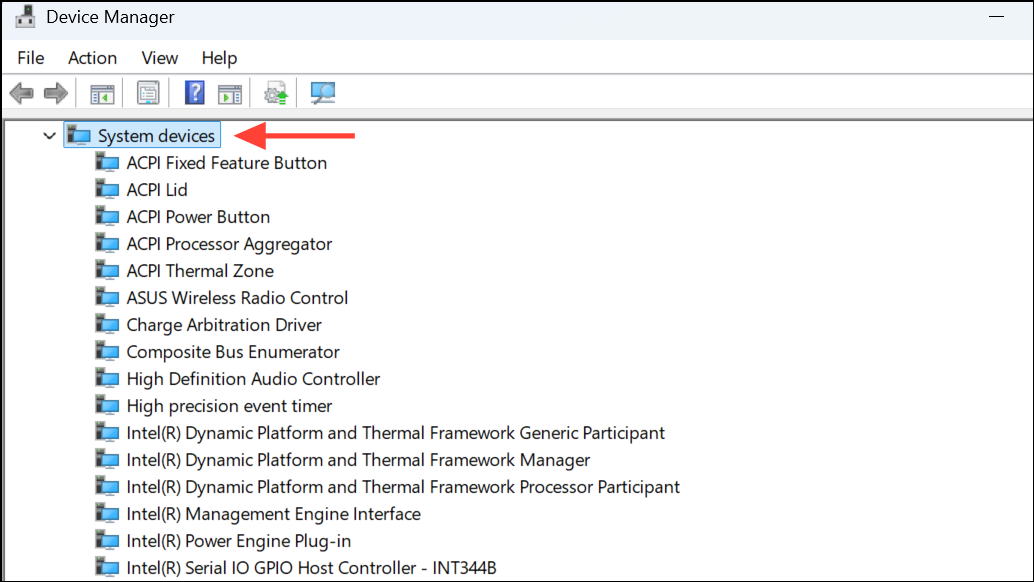The height and width of the screenshot is (582, 1034).
Task: Select ACPI Power Button device
Action: (x=198, y=217)
